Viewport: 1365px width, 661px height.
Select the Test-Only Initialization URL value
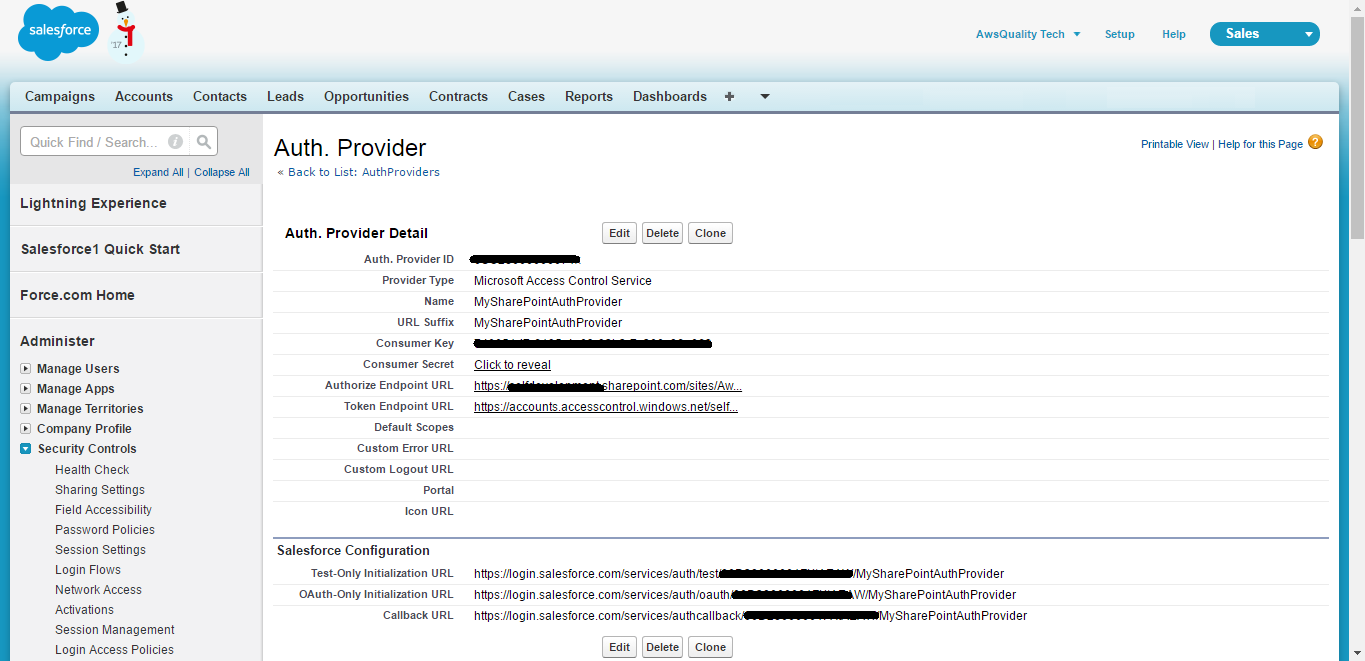click(739, 574)
